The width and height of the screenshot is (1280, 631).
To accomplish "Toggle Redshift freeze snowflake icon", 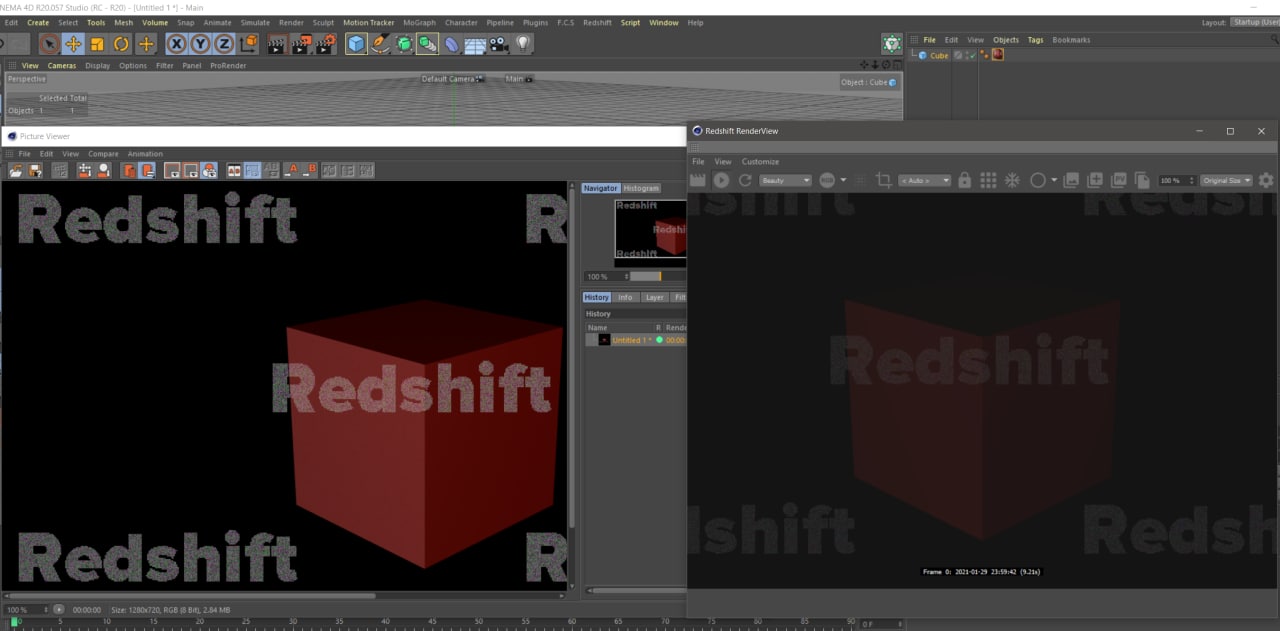I will [x=1012, y=180].
